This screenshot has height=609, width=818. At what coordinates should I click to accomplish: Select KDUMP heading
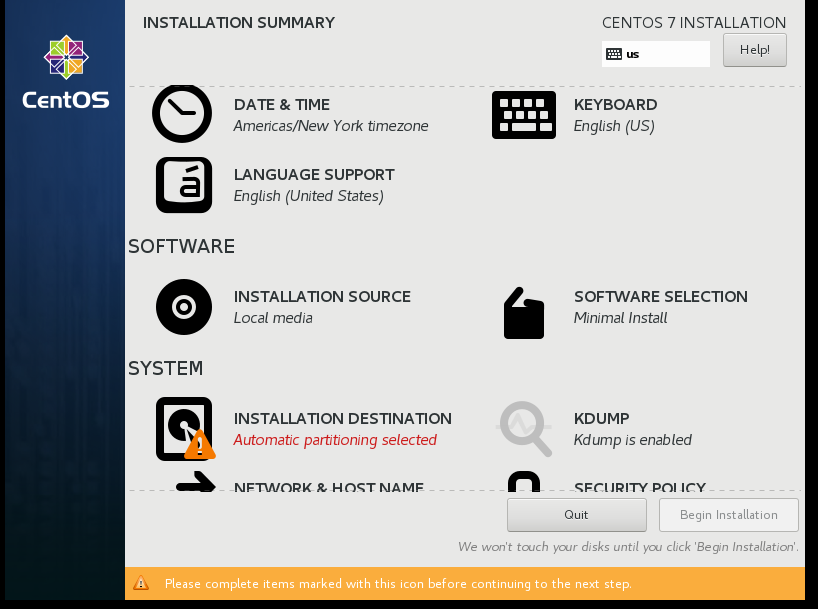602,419
